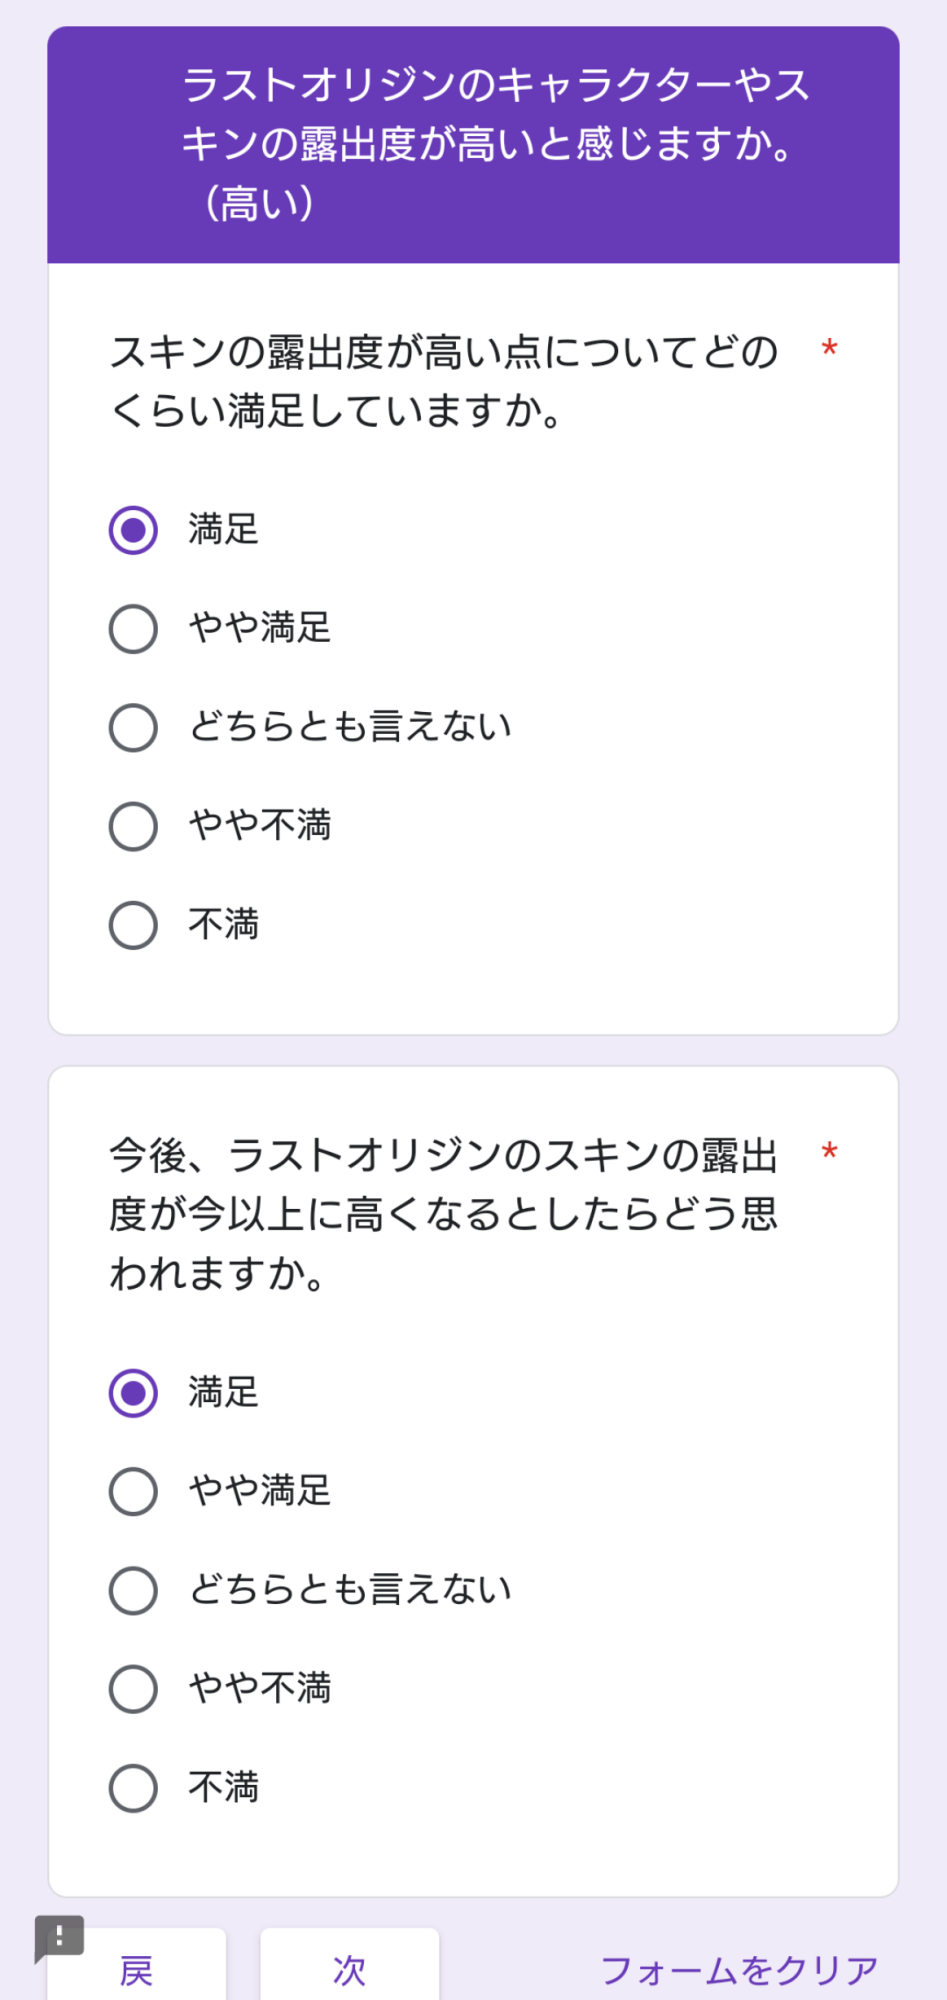
Task: Select 満足 in the second question
Action: (x=133, y=1393)
